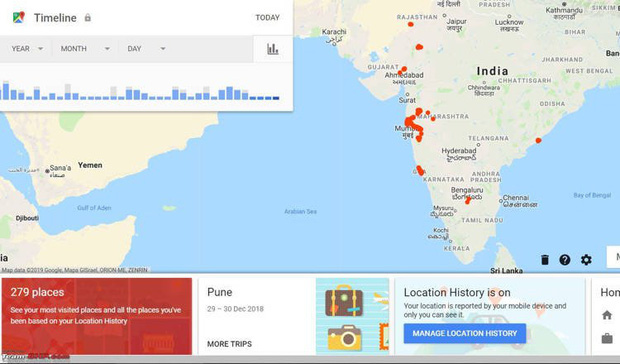Click MANAGE LOCATION HISTORY button

pos(465,333)
